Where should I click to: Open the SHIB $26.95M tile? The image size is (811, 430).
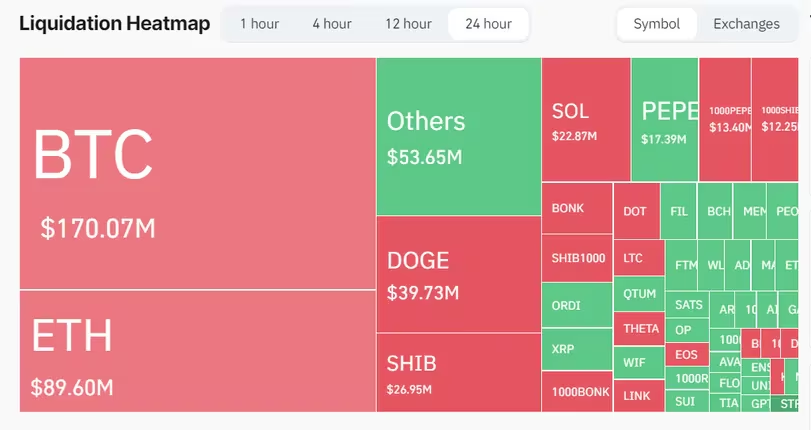pyautogui.click(x=458, y=371)
